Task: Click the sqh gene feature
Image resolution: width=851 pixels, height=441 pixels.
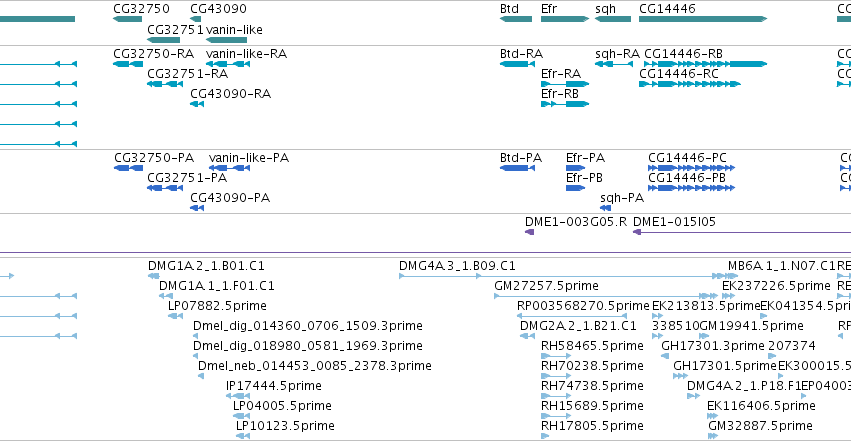Action: 613,19
